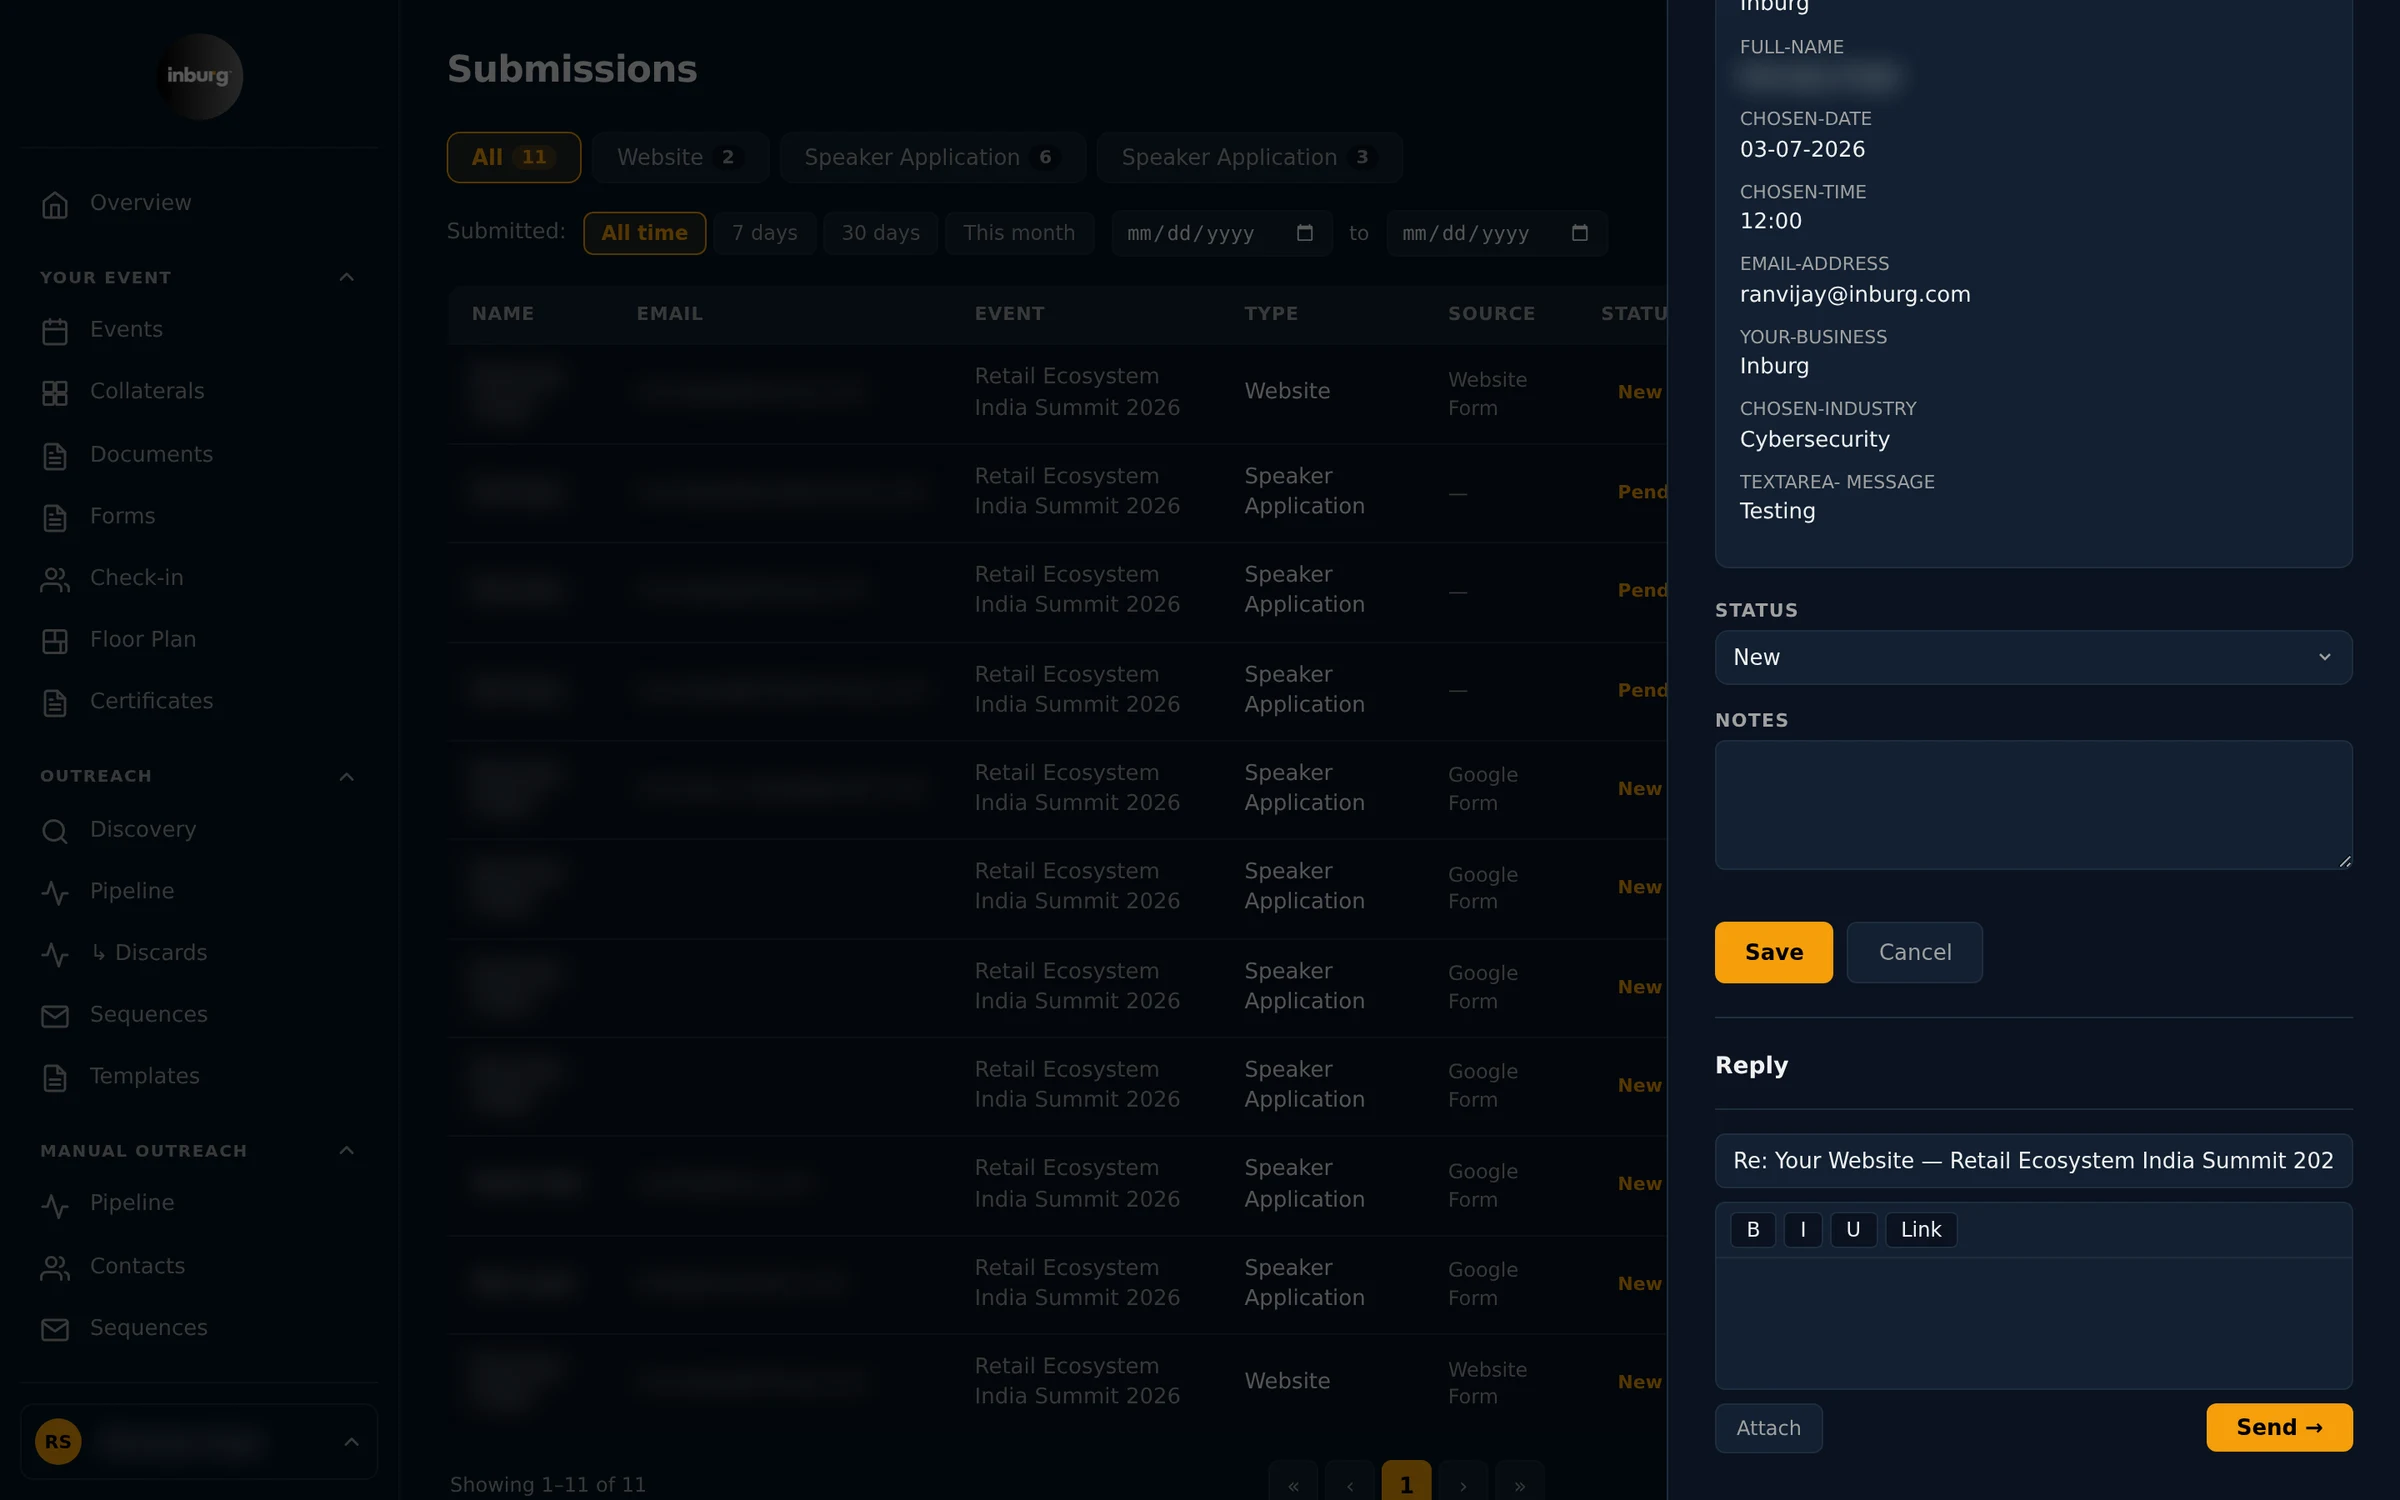Switch to the Website submissions tab

pos(679,157)
